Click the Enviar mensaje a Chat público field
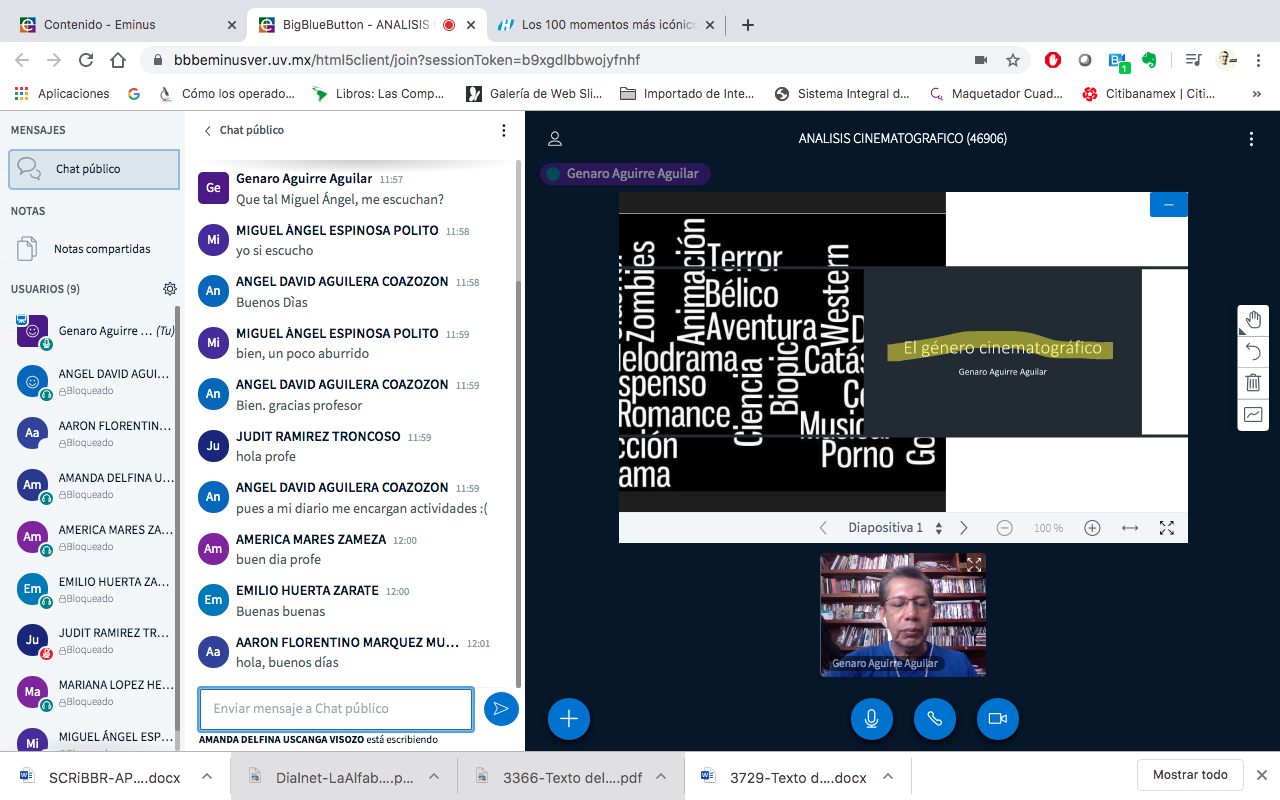The image size is (1280, 800). [x=335, y=709]
